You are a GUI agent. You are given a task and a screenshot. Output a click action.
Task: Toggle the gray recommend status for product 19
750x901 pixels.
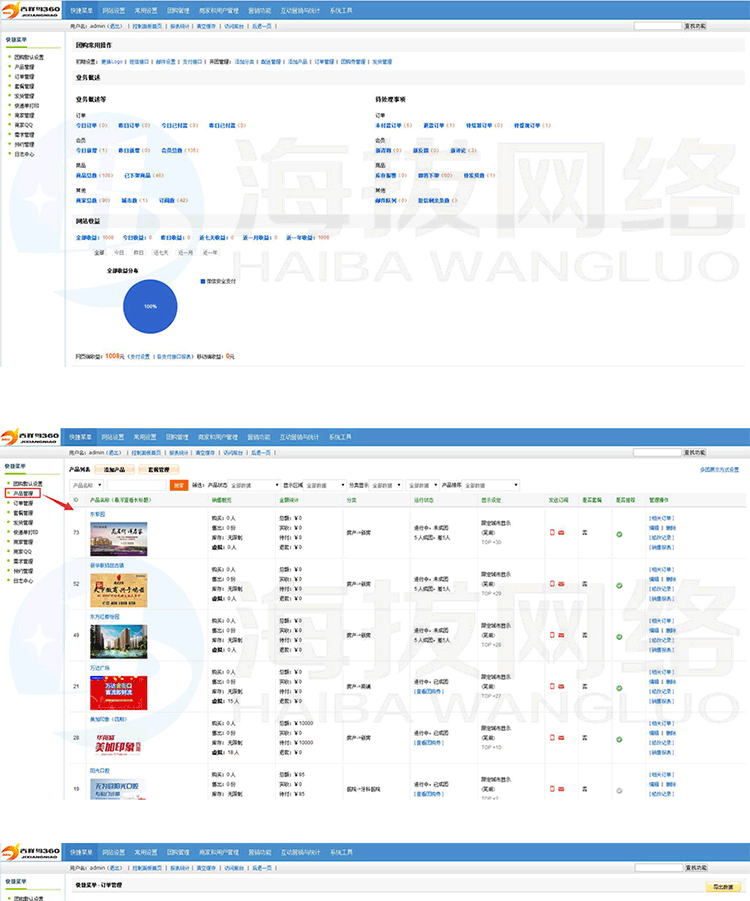tap(619, 790)
